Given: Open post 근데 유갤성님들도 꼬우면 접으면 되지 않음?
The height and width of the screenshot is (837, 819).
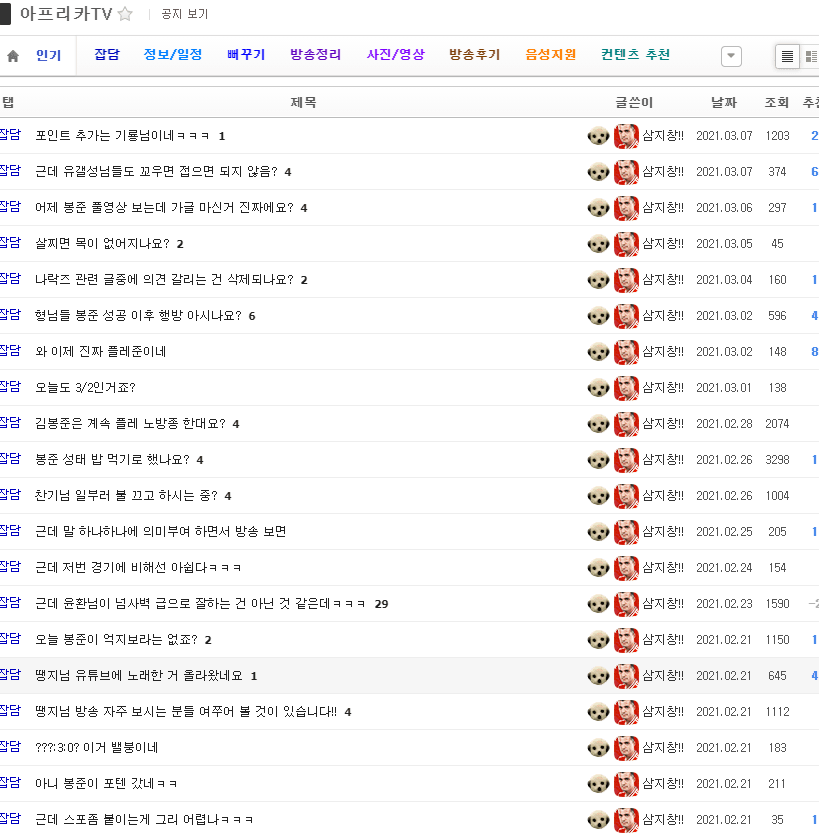Looking at the screenshot, I should pos(156,171).
